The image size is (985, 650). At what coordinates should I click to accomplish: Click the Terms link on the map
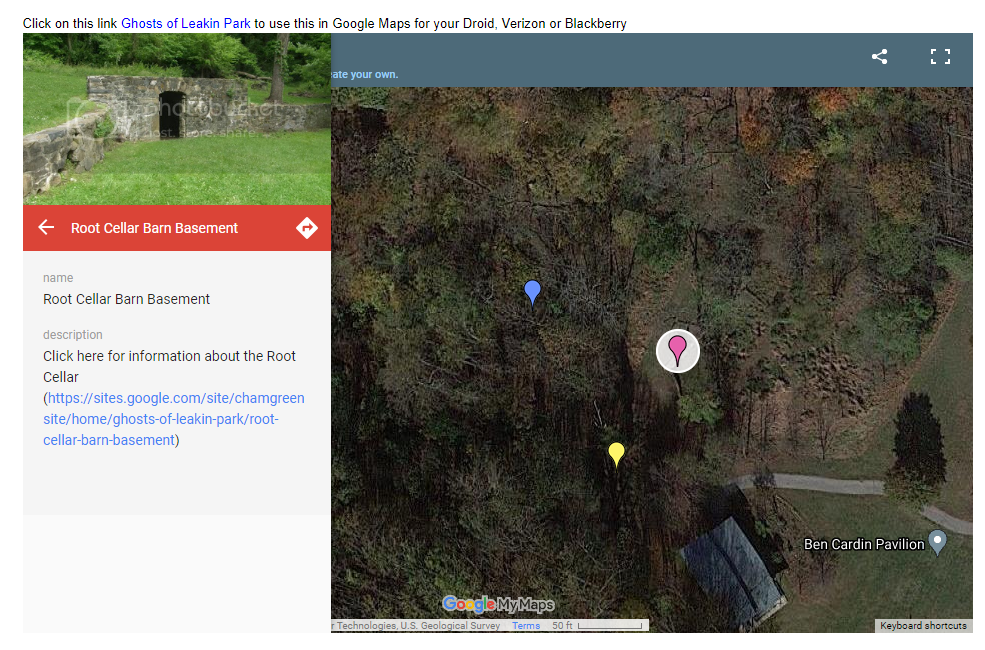[x=526, y=626]
